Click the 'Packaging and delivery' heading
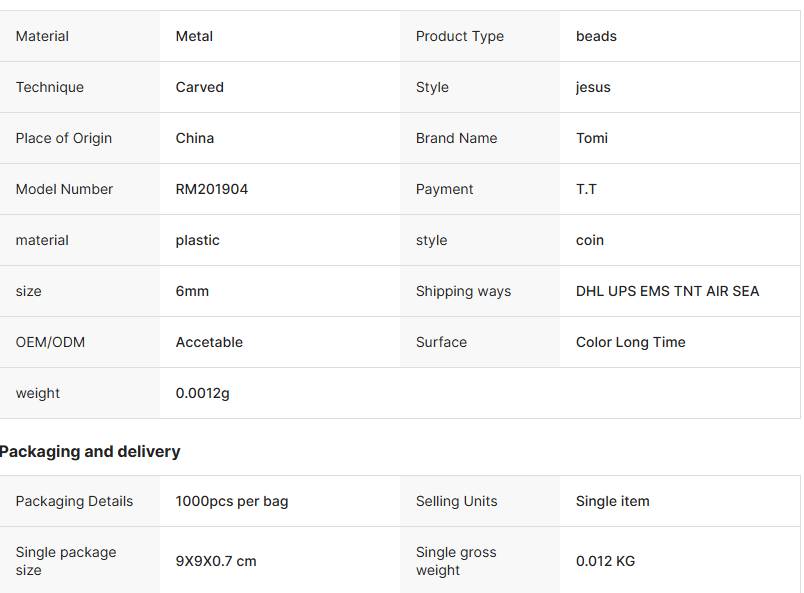 pos(90,452)
